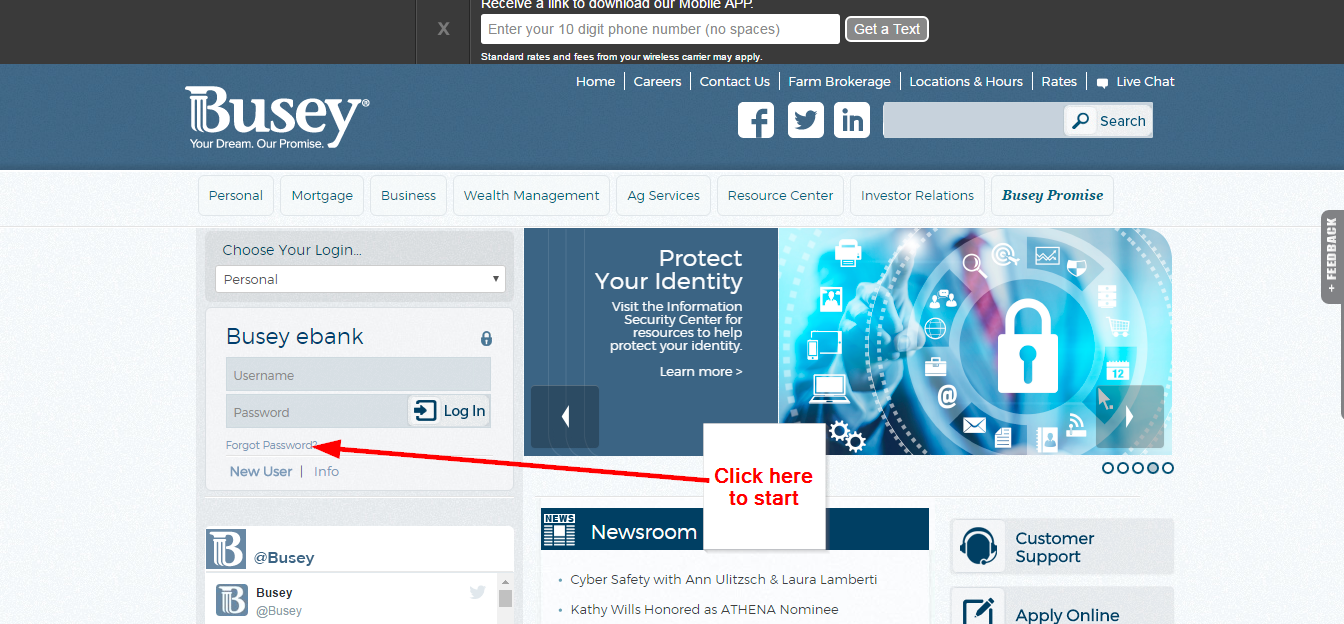
Task: Open the Rates link
Action: point(1059,82)
